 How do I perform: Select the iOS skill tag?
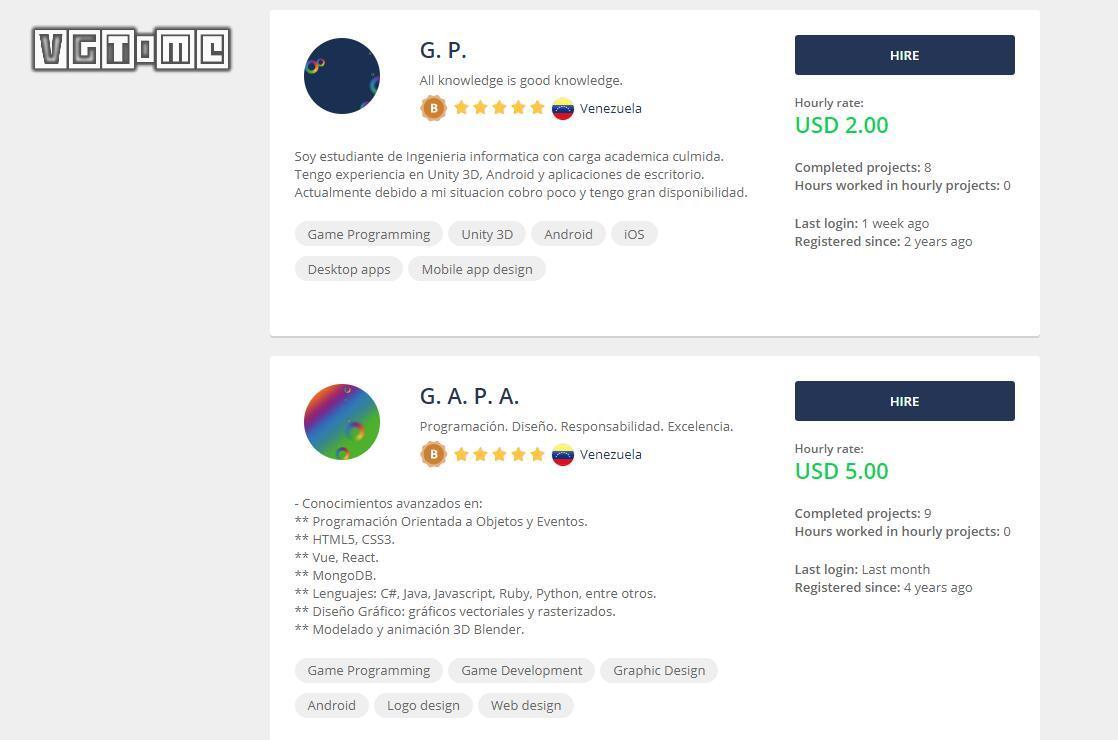634,234
